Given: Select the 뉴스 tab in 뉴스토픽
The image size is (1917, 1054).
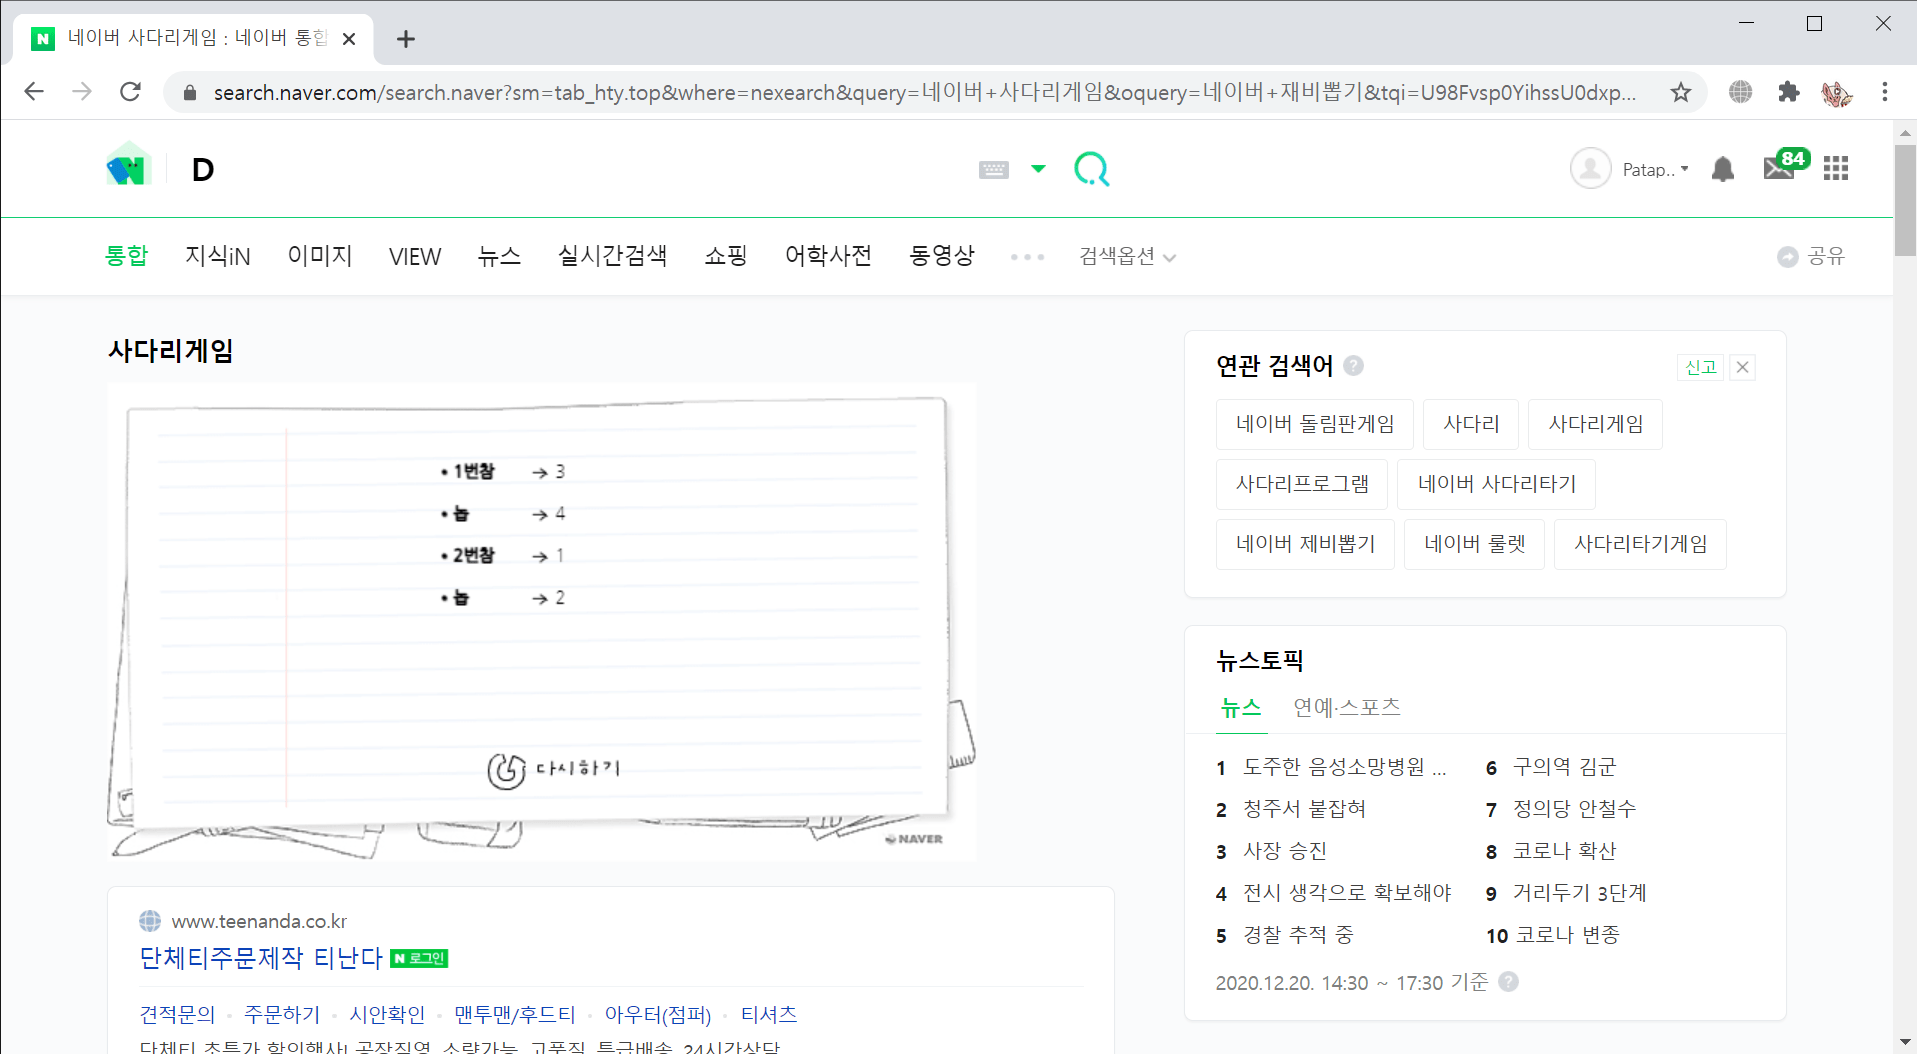Looking at the screenshot, I should pos(1241,708).
